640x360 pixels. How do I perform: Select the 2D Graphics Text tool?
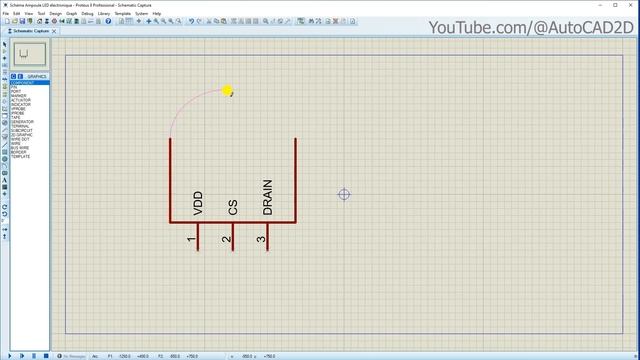point(4,179)
